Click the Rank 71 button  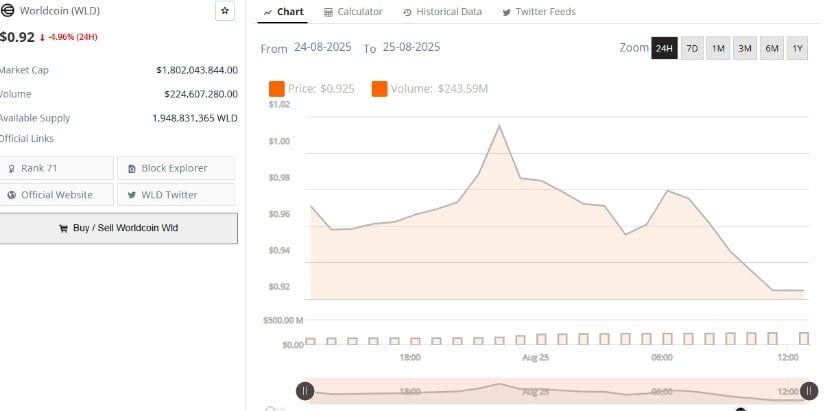(56, 168)
